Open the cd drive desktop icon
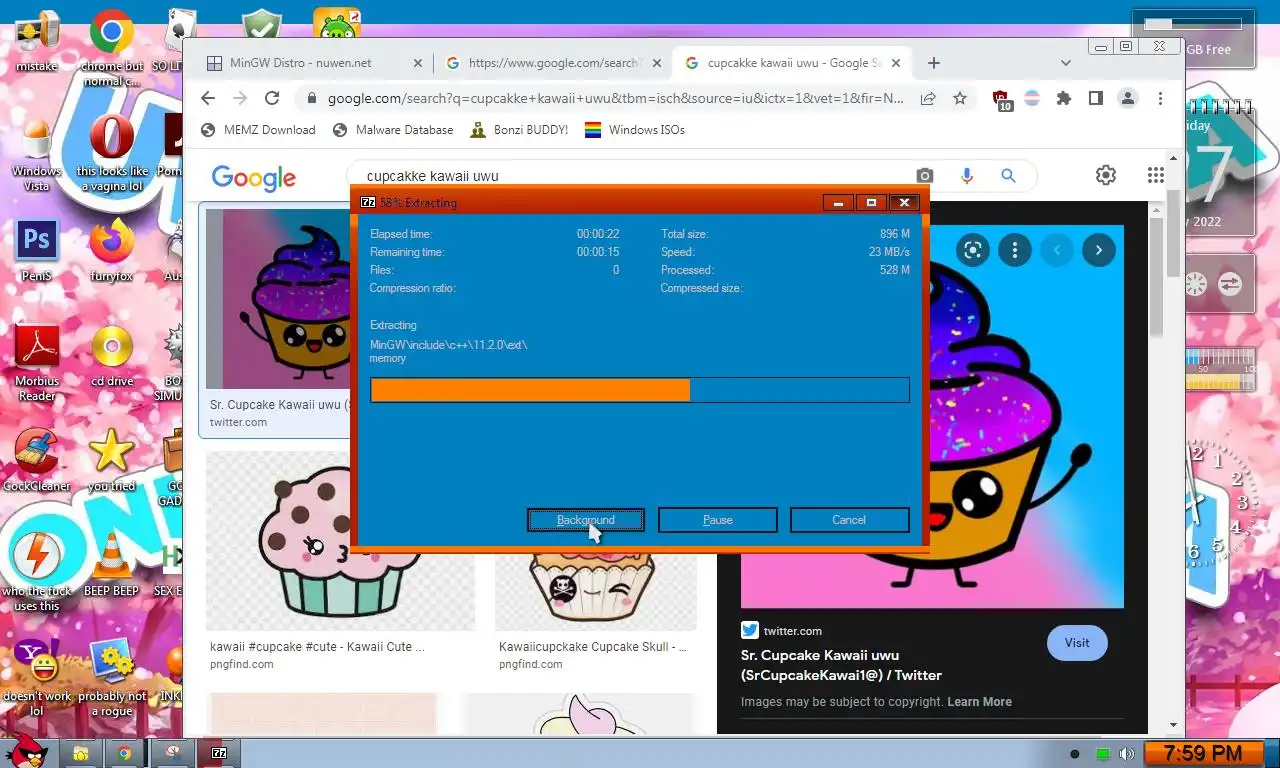 [x=111, y=355]
